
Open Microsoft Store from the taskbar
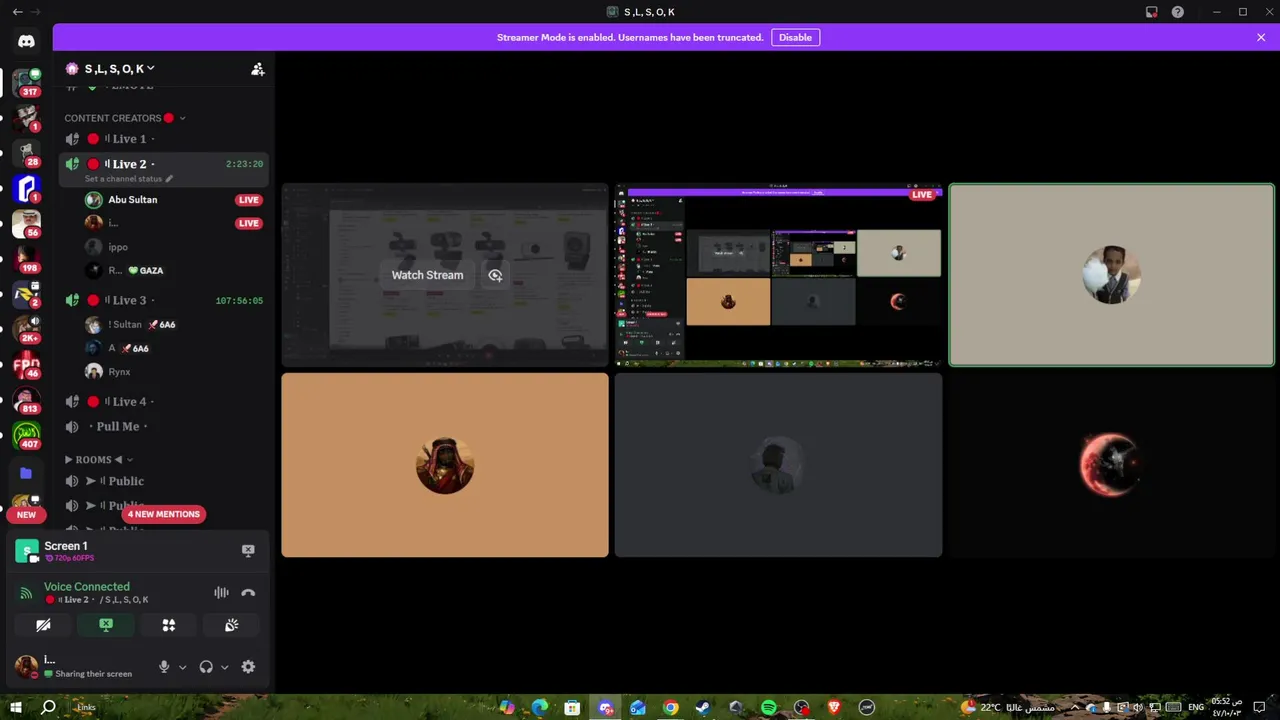pyautogui.click(x=572, y=707)
